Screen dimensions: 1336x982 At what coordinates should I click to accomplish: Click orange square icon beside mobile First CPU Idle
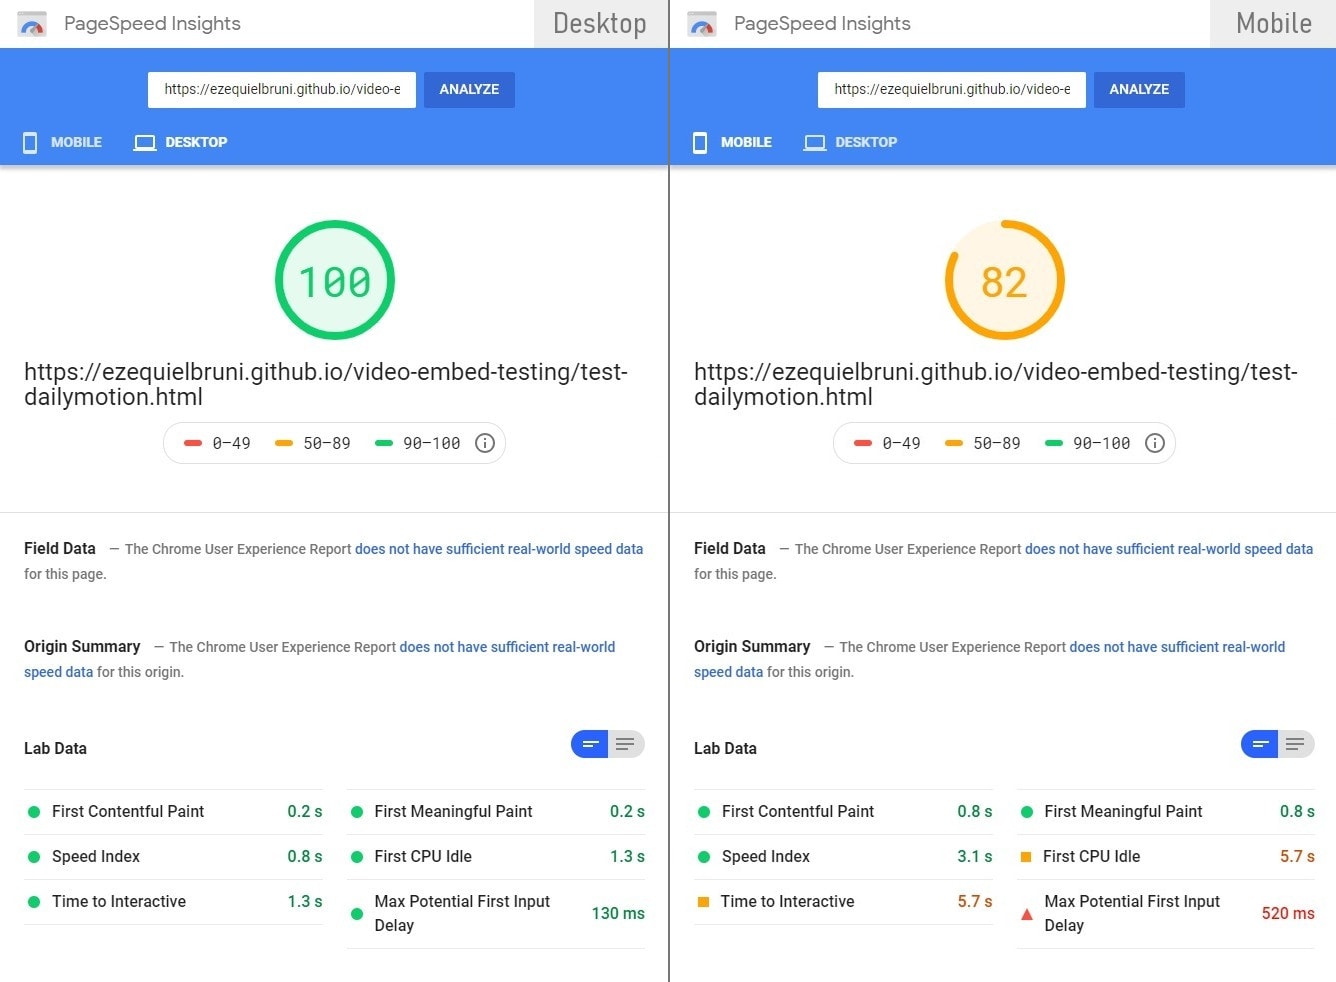click(1026, 857)
